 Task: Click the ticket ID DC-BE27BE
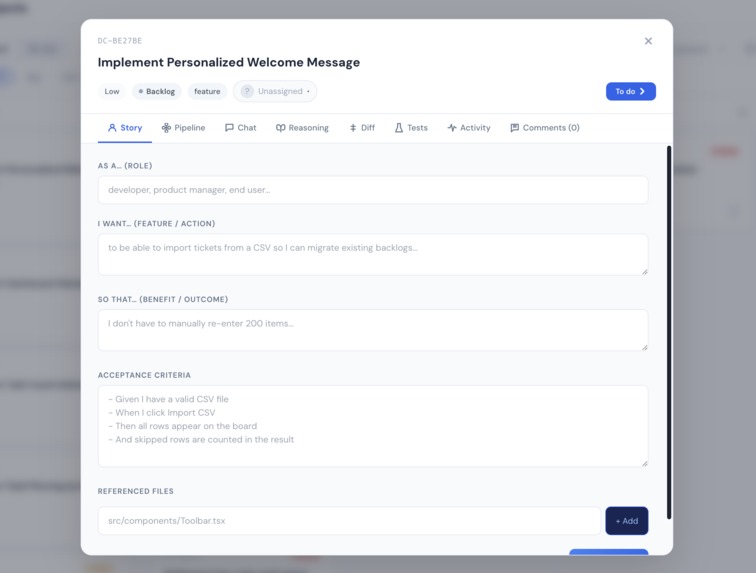(120, 41)
